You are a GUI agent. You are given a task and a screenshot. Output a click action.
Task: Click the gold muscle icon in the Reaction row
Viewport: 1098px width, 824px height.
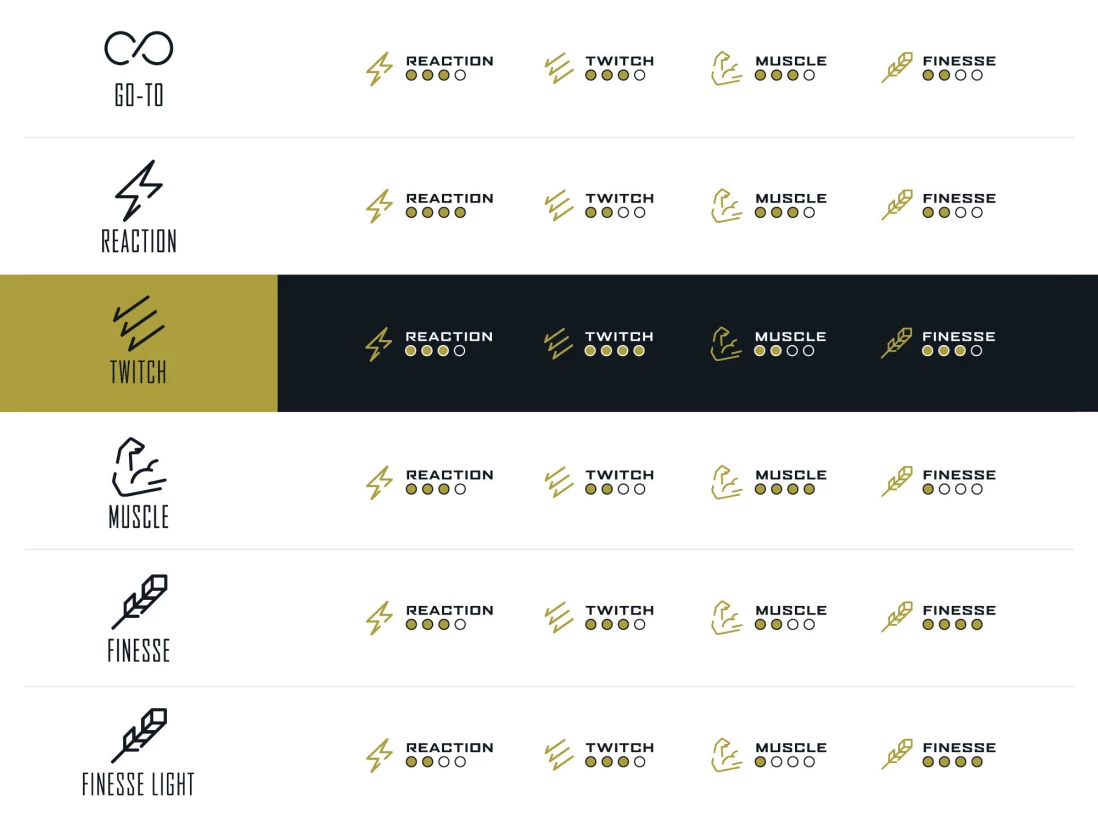point(727,206)
